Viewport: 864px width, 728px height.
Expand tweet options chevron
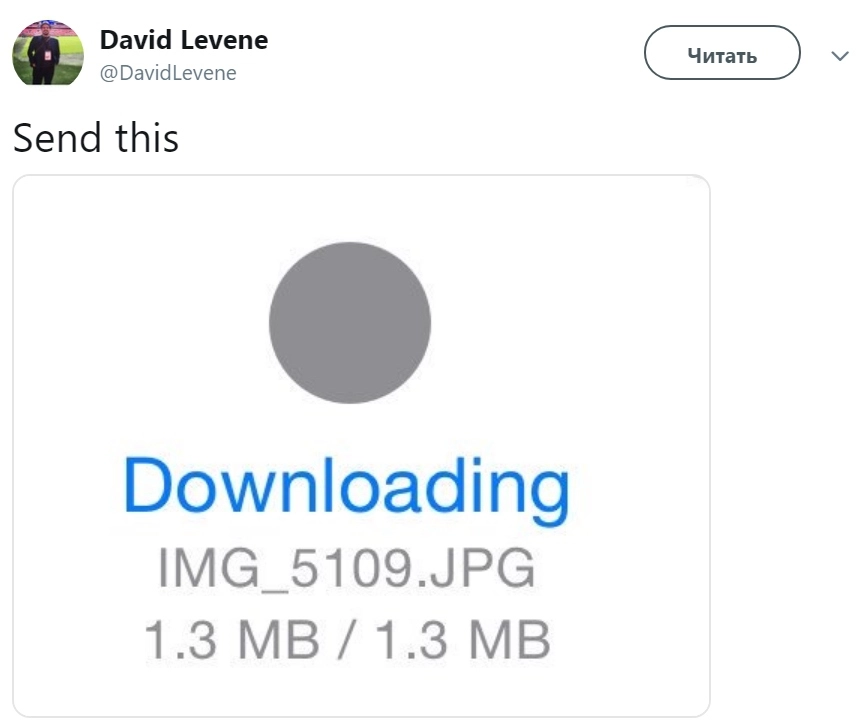(840, 56)
